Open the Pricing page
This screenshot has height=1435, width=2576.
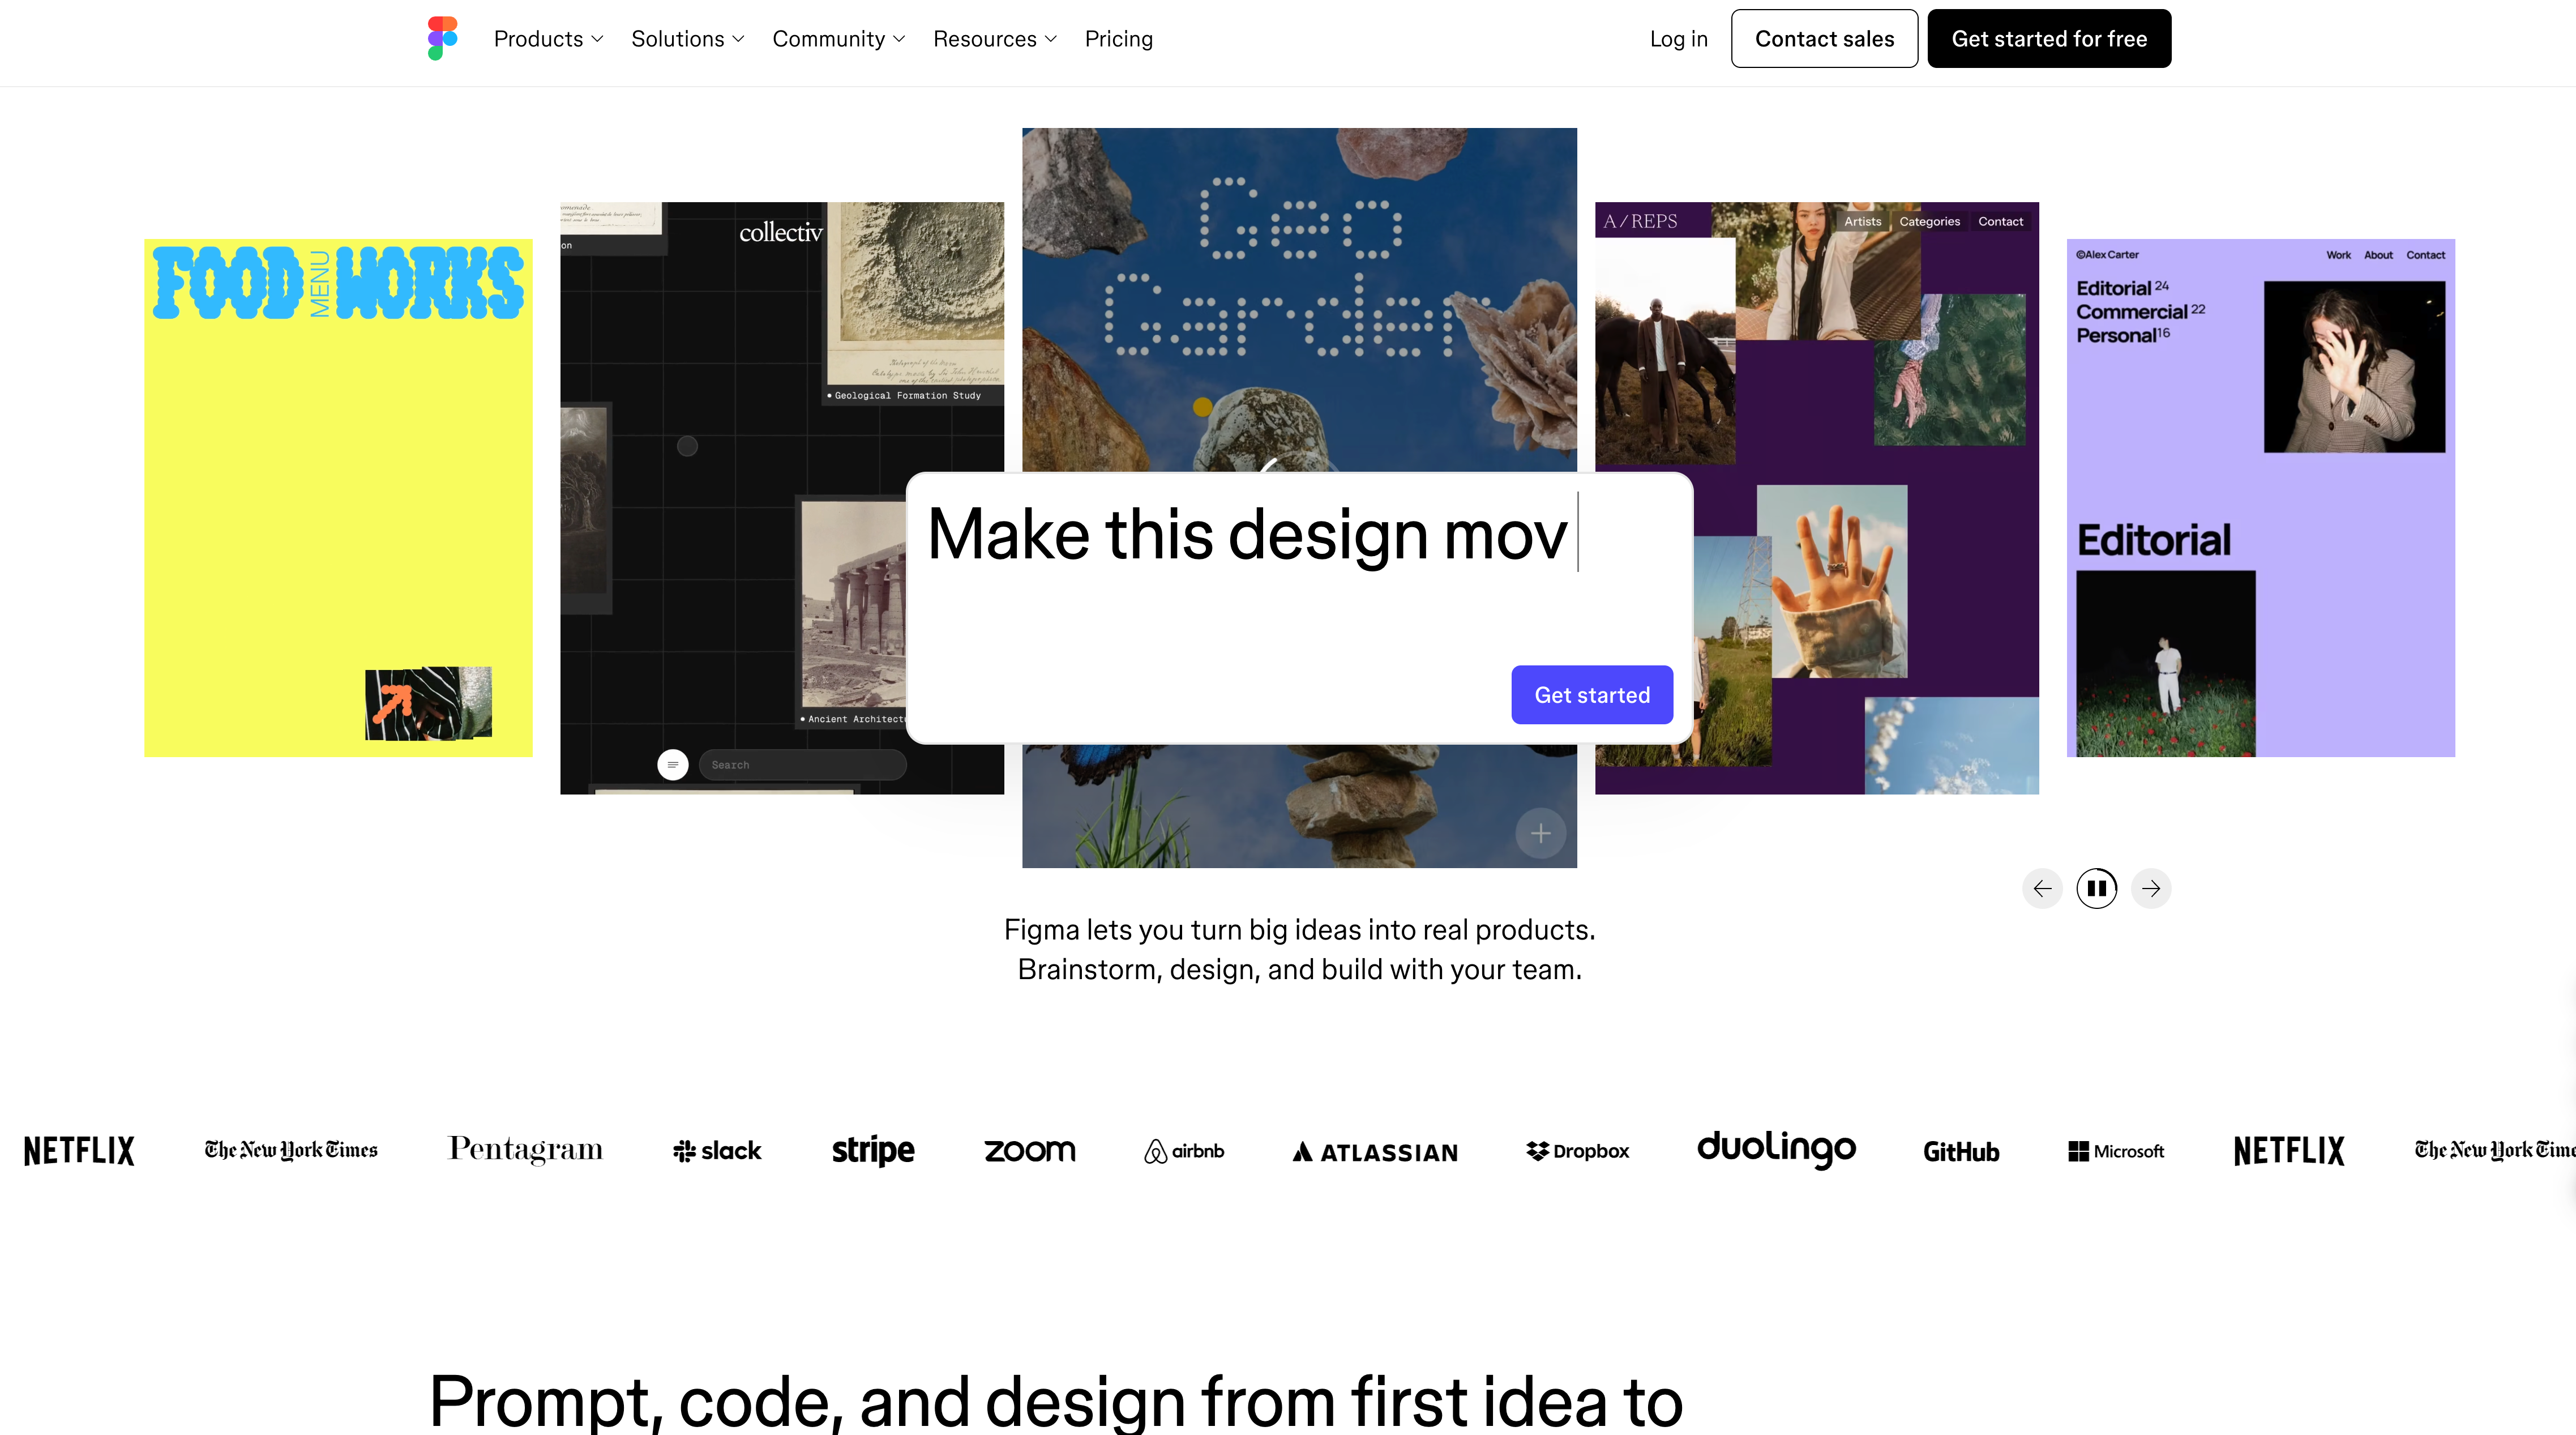[x=1119, y=39]
